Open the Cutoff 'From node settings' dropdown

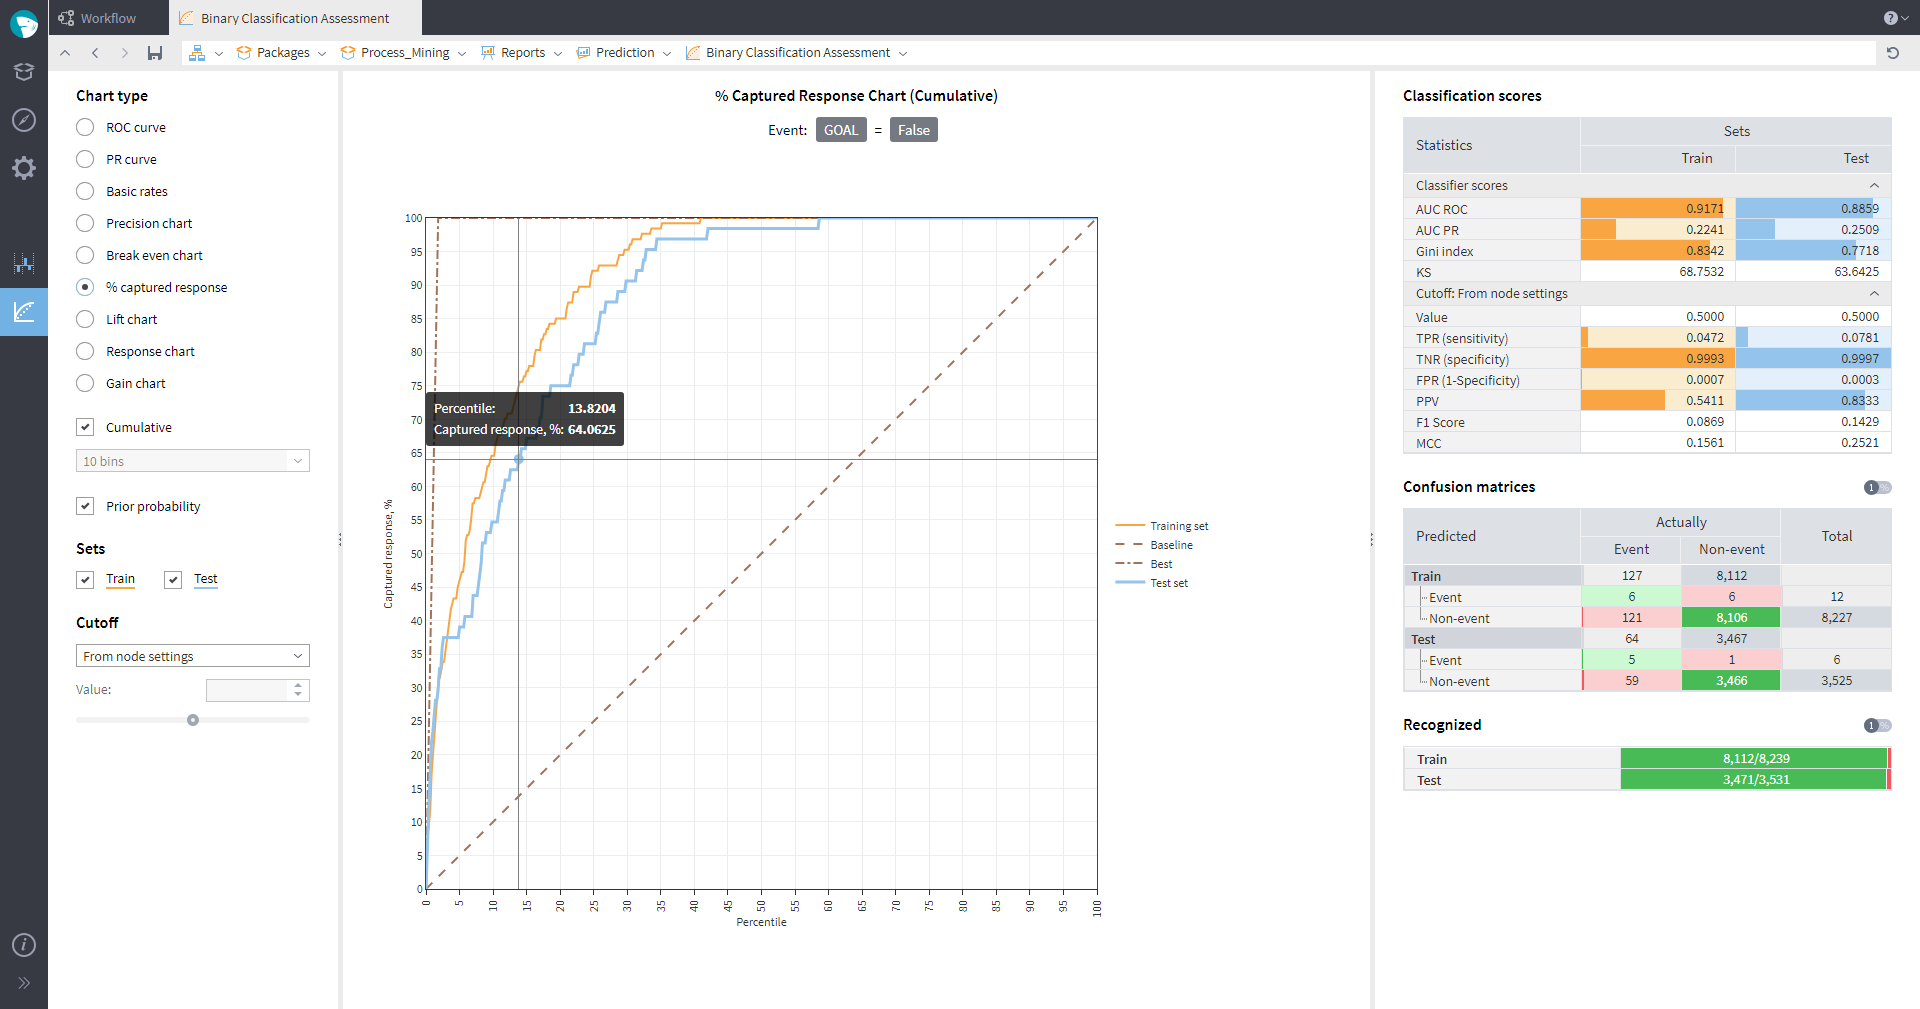point(192,656)
